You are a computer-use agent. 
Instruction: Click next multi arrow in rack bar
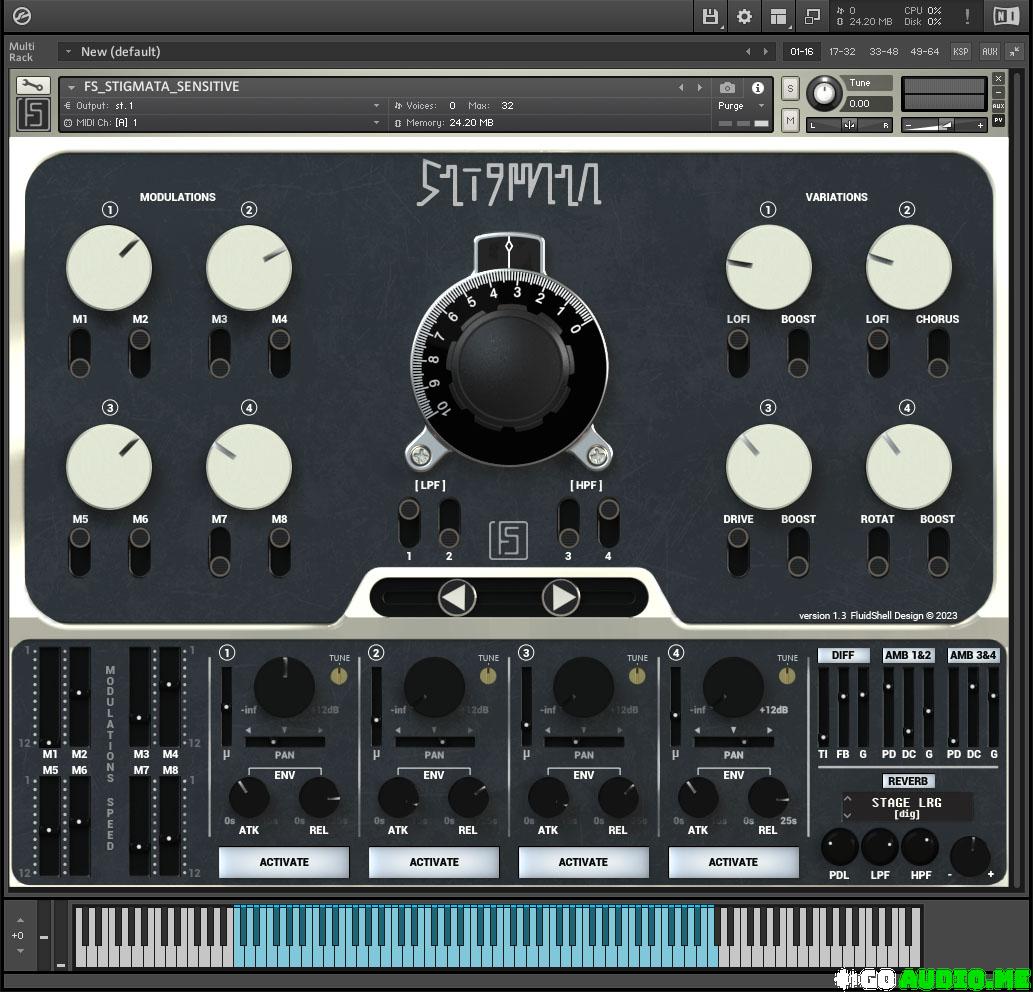coord(765,51)
